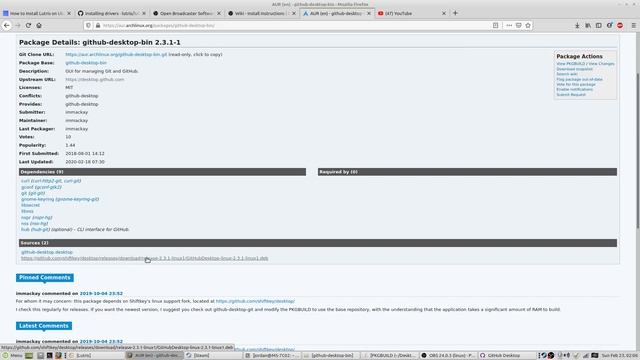The width and height of the screenshot is (640, 360).
Task: Close the Open Broadcaster Software tab
Action: pos(219,13)
